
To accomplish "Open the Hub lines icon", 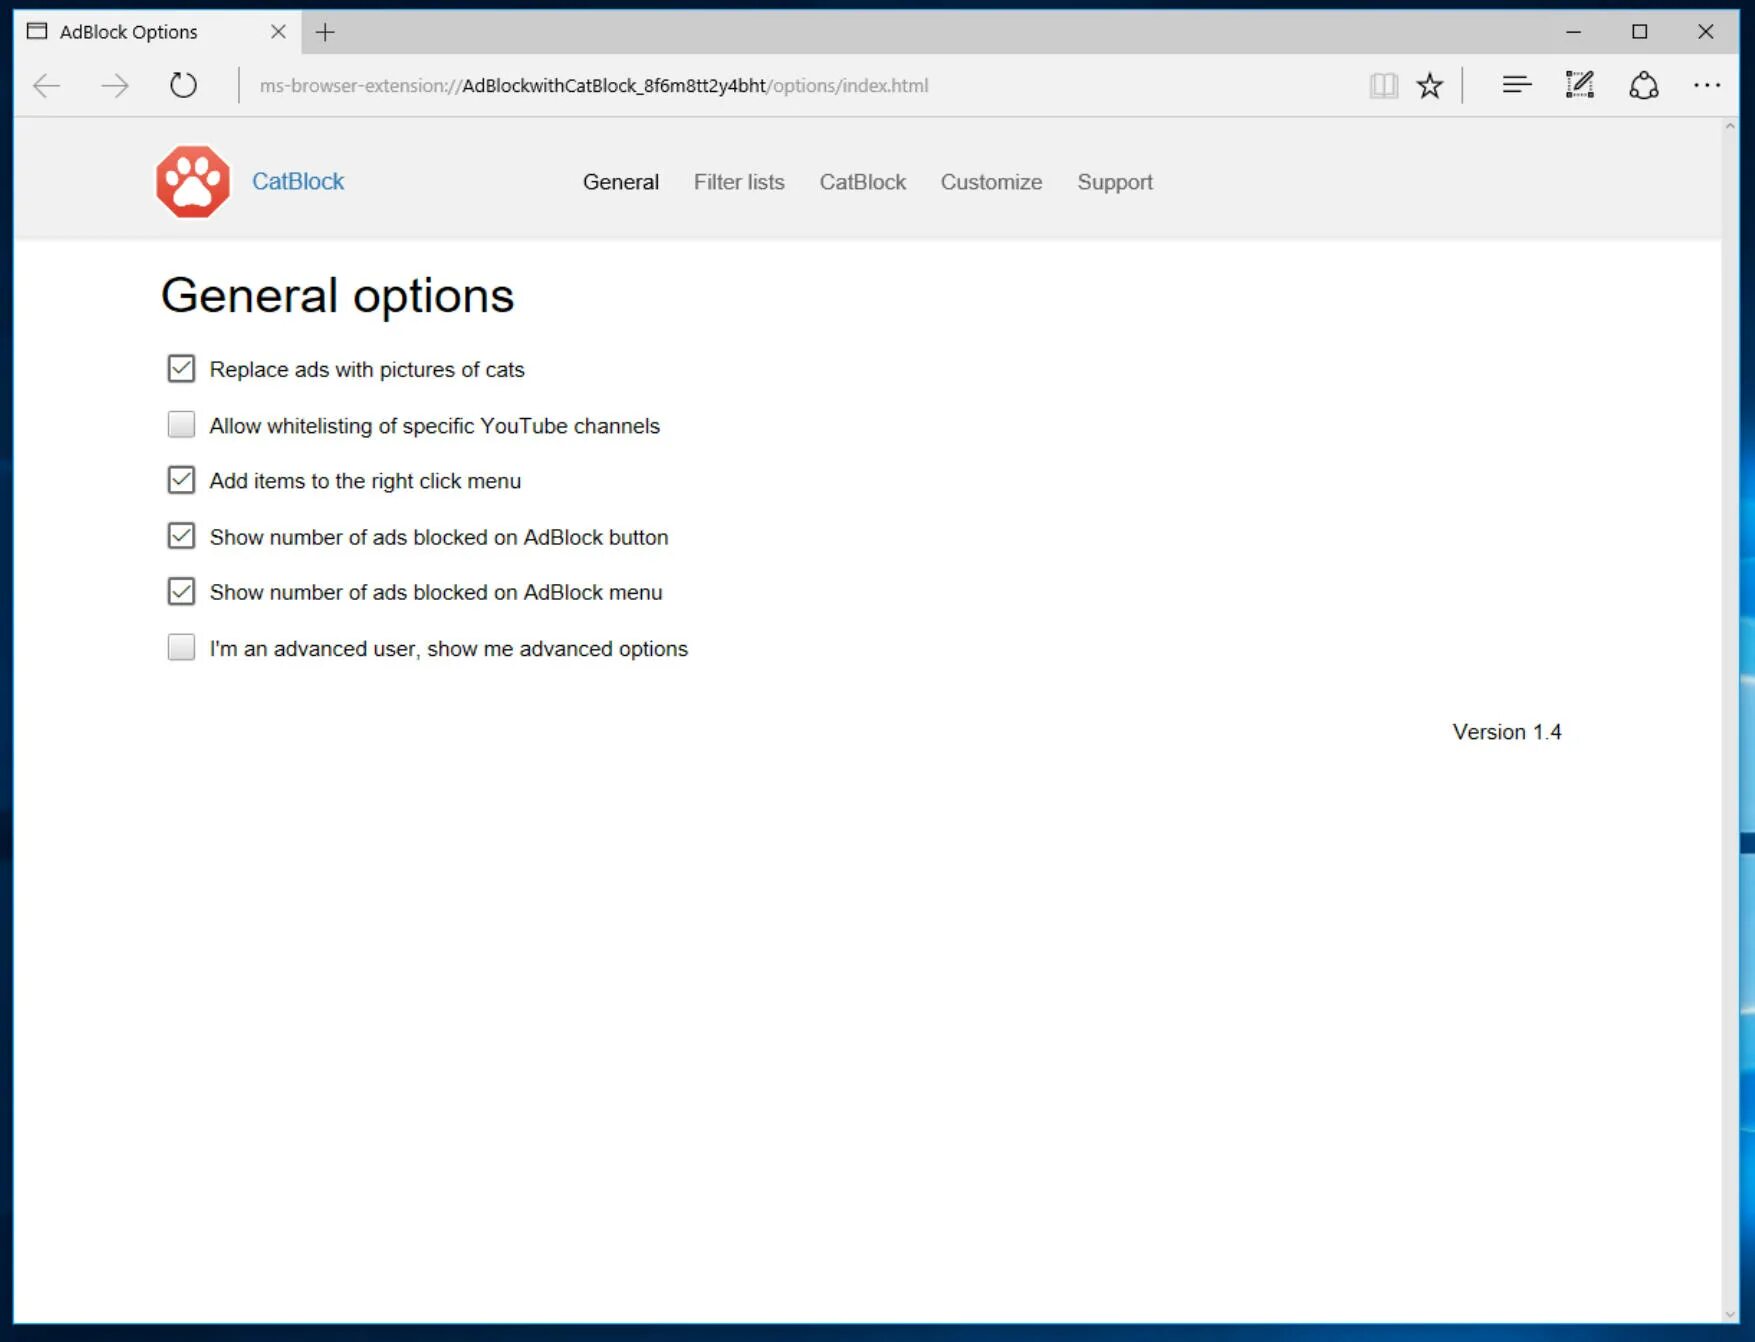I will 1517,85.
